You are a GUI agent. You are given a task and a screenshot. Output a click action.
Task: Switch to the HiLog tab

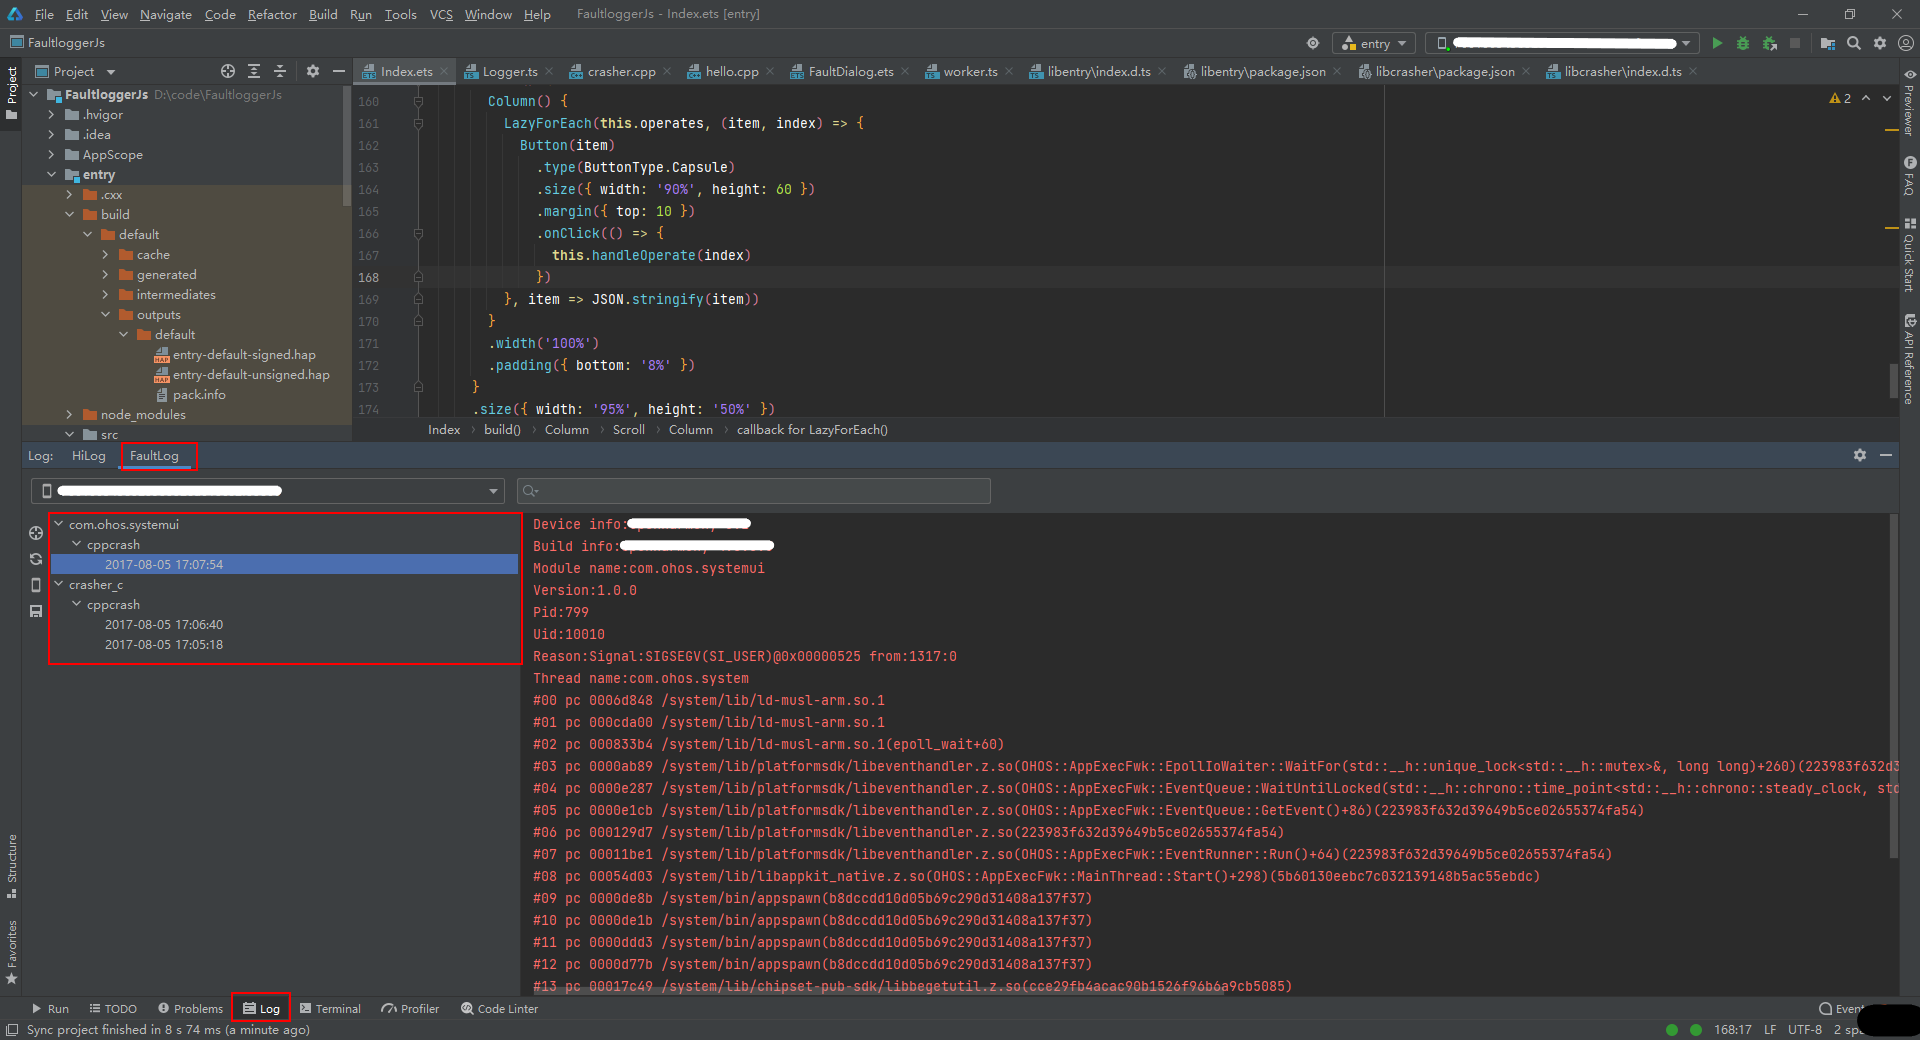[88, 456]
